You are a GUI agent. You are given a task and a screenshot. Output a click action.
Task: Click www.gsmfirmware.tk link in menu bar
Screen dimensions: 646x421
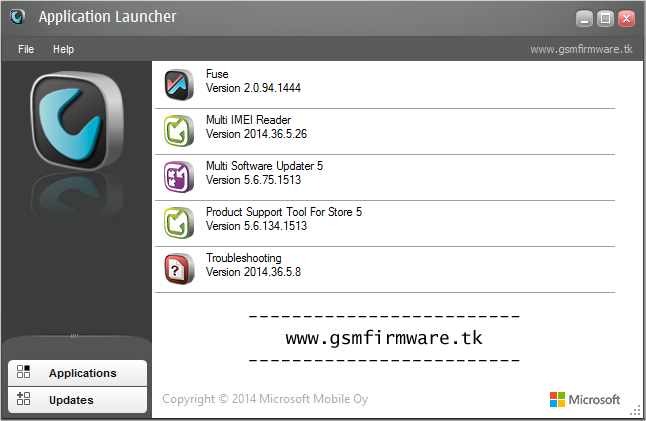pyautogui.click(x=581, y=49)
